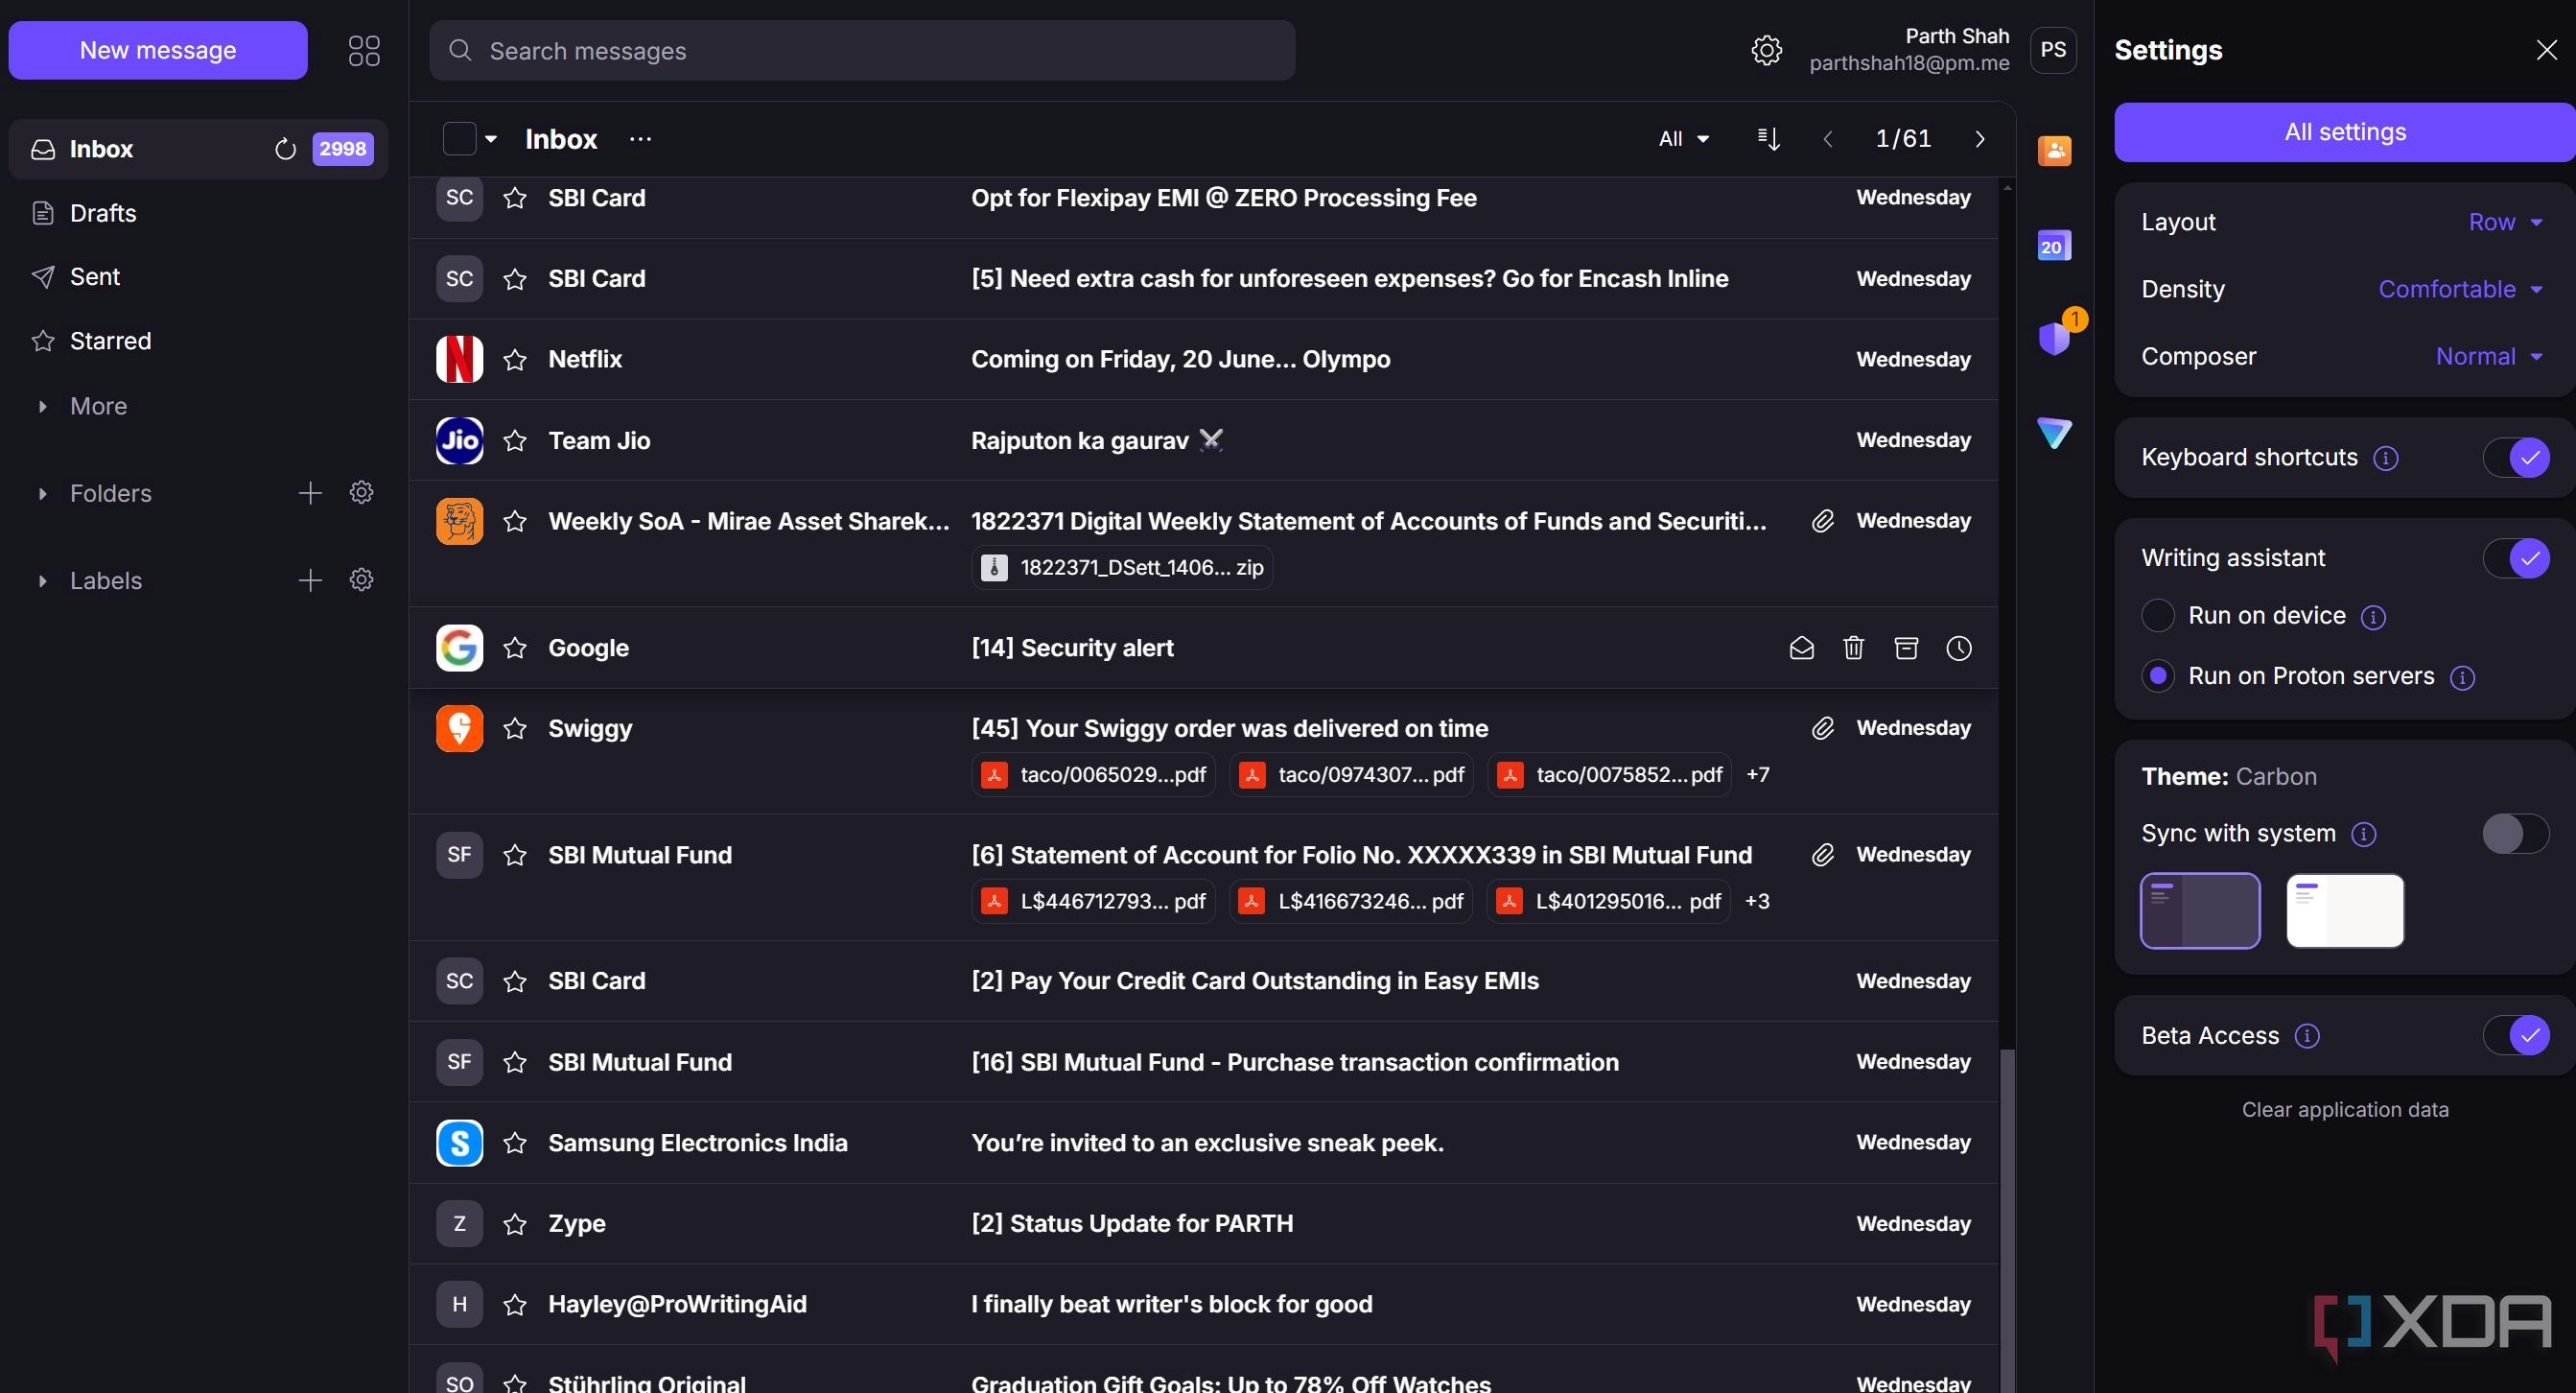Screen dimensions: 2576x1393
Task: Focus the Search messages field
Action: tap(862, 51)
